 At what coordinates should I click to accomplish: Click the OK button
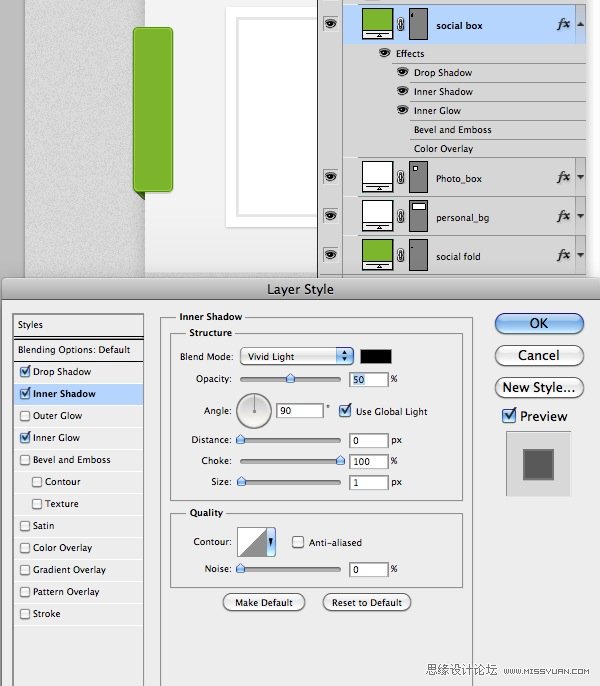(x=539, y=323)
